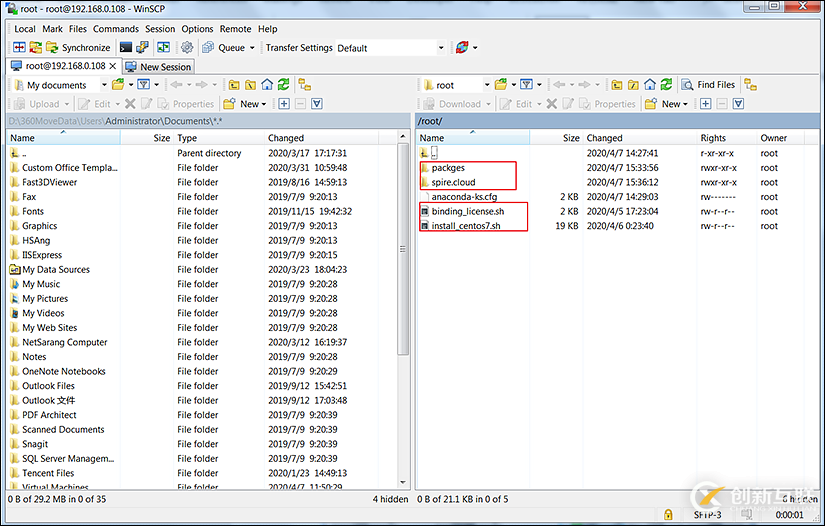Viewport: 825px width, 526px height.
Task: Click the Synchronize button
Action: point(79,47)
